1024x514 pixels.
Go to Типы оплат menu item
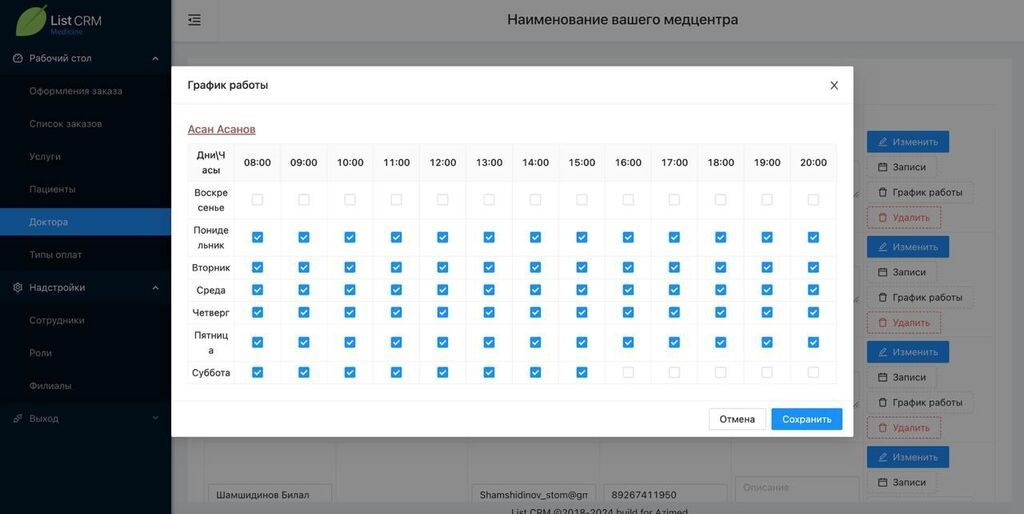pos(56,255)
